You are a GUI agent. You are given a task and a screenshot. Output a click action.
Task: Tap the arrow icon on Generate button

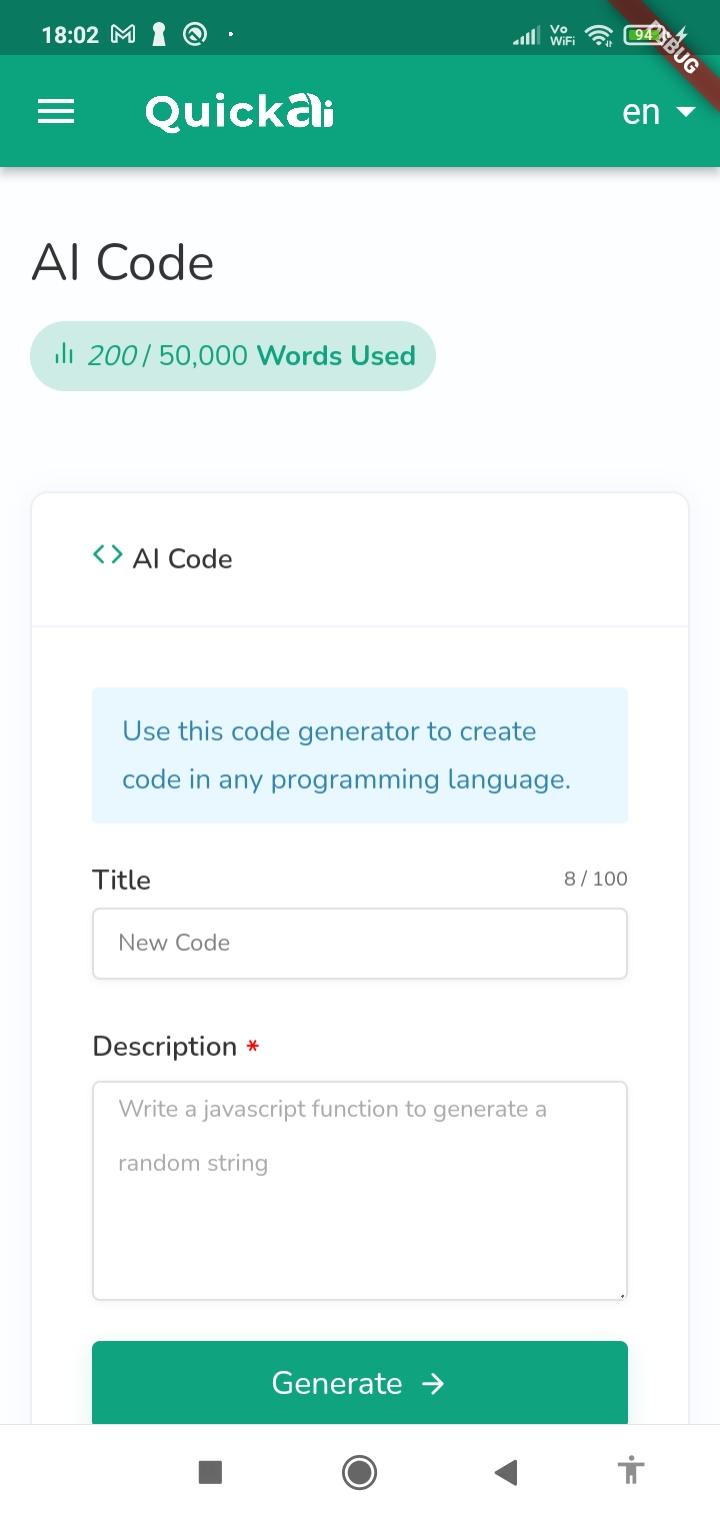[433, 1383]
